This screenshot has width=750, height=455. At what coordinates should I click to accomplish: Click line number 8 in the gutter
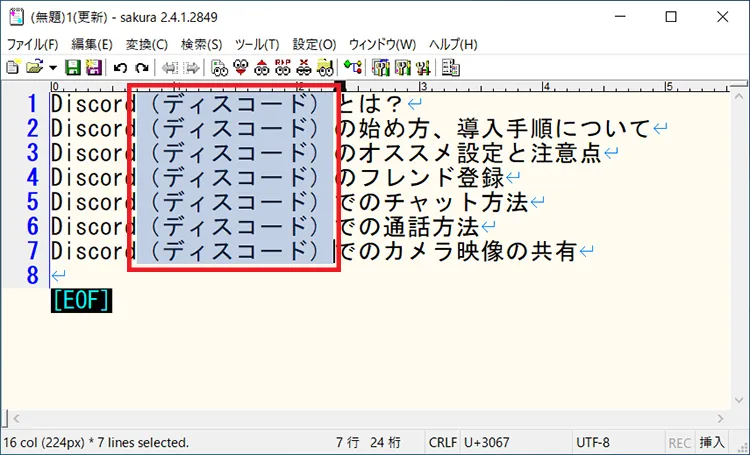click(32, 276)
